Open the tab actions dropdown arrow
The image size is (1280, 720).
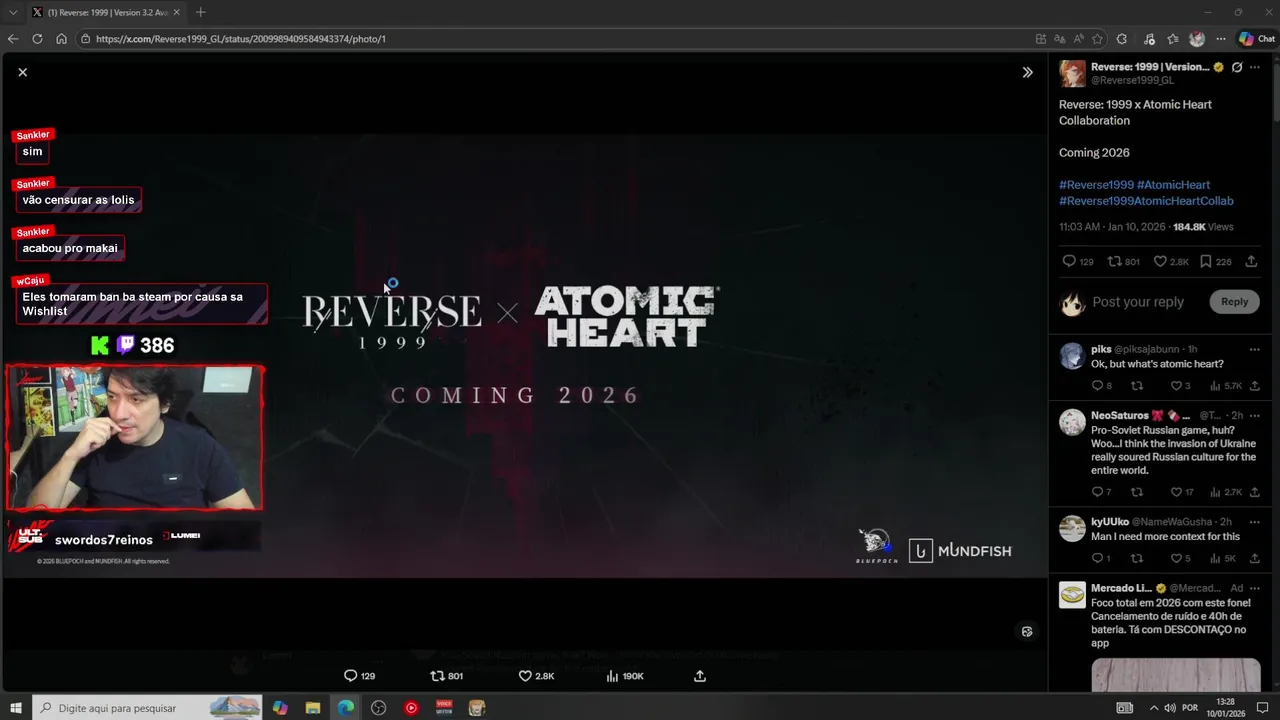(13, 12)
